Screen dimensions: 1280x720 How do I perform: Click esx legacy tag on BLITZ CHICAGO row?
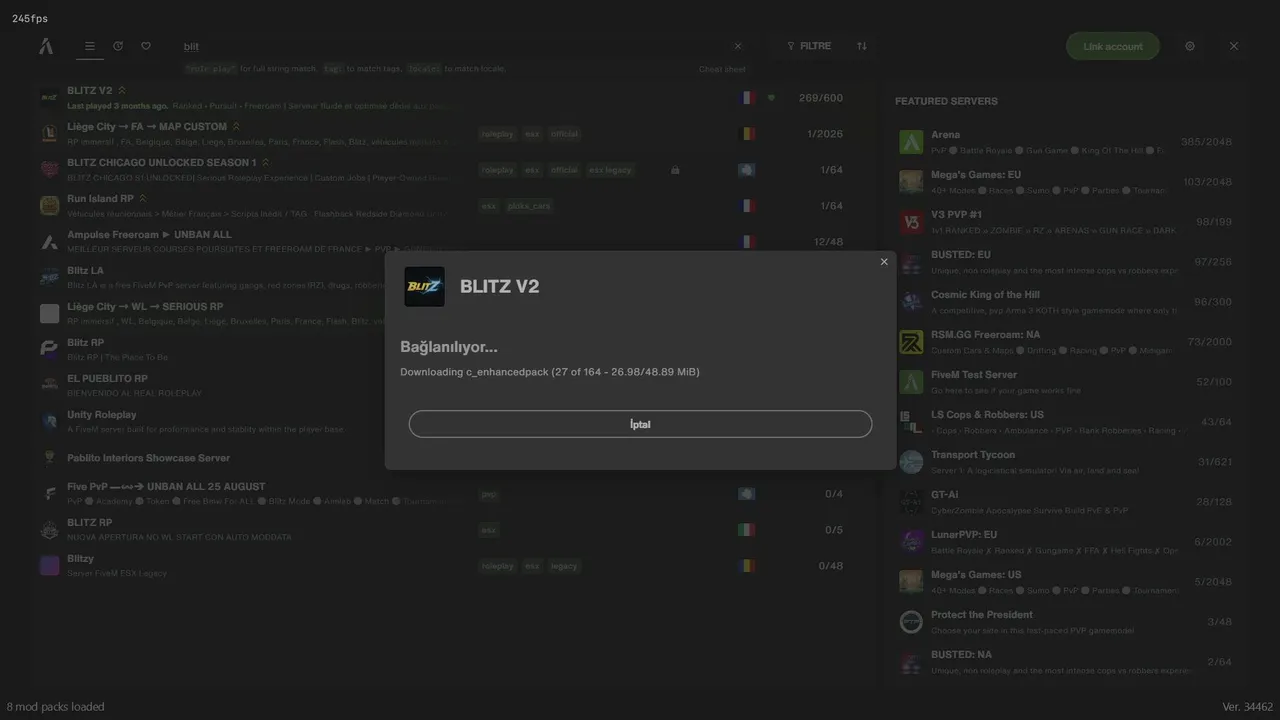[610, 170]
